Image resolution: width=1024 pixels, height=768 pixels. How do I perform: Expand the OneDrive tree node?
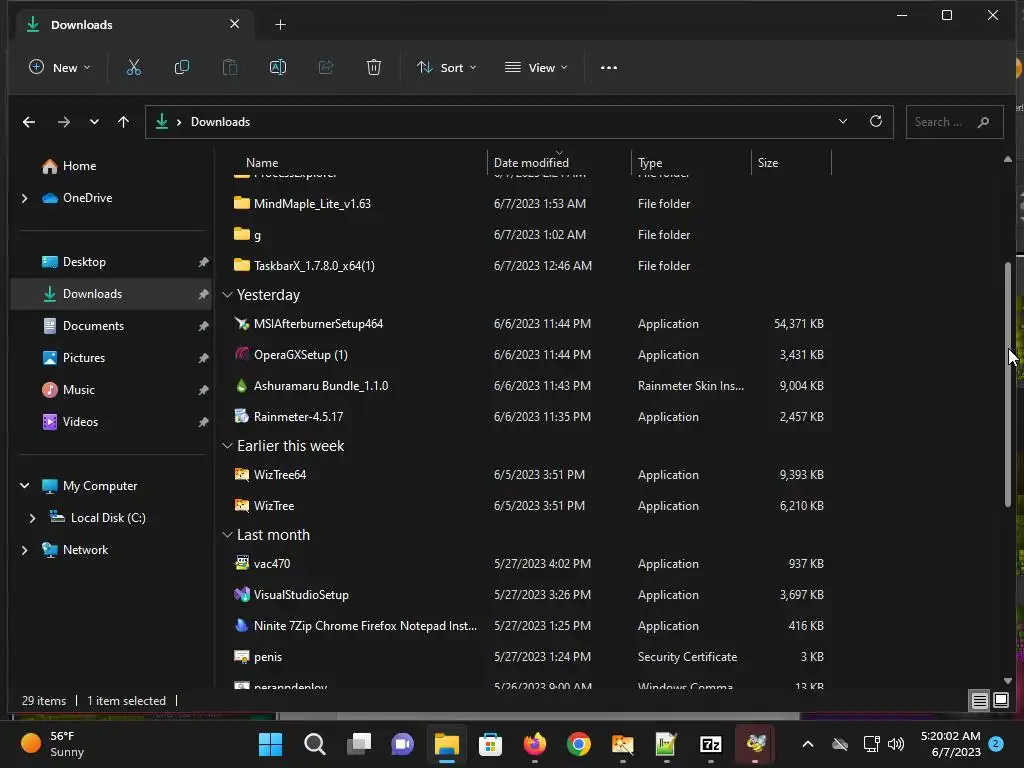tap(25, 198)
